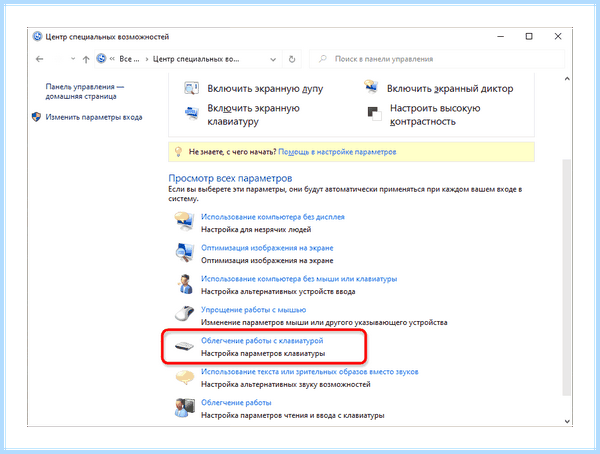
Task: Click the Narrator icon beside Включить экранный диктор
Action: click(371, 87)
